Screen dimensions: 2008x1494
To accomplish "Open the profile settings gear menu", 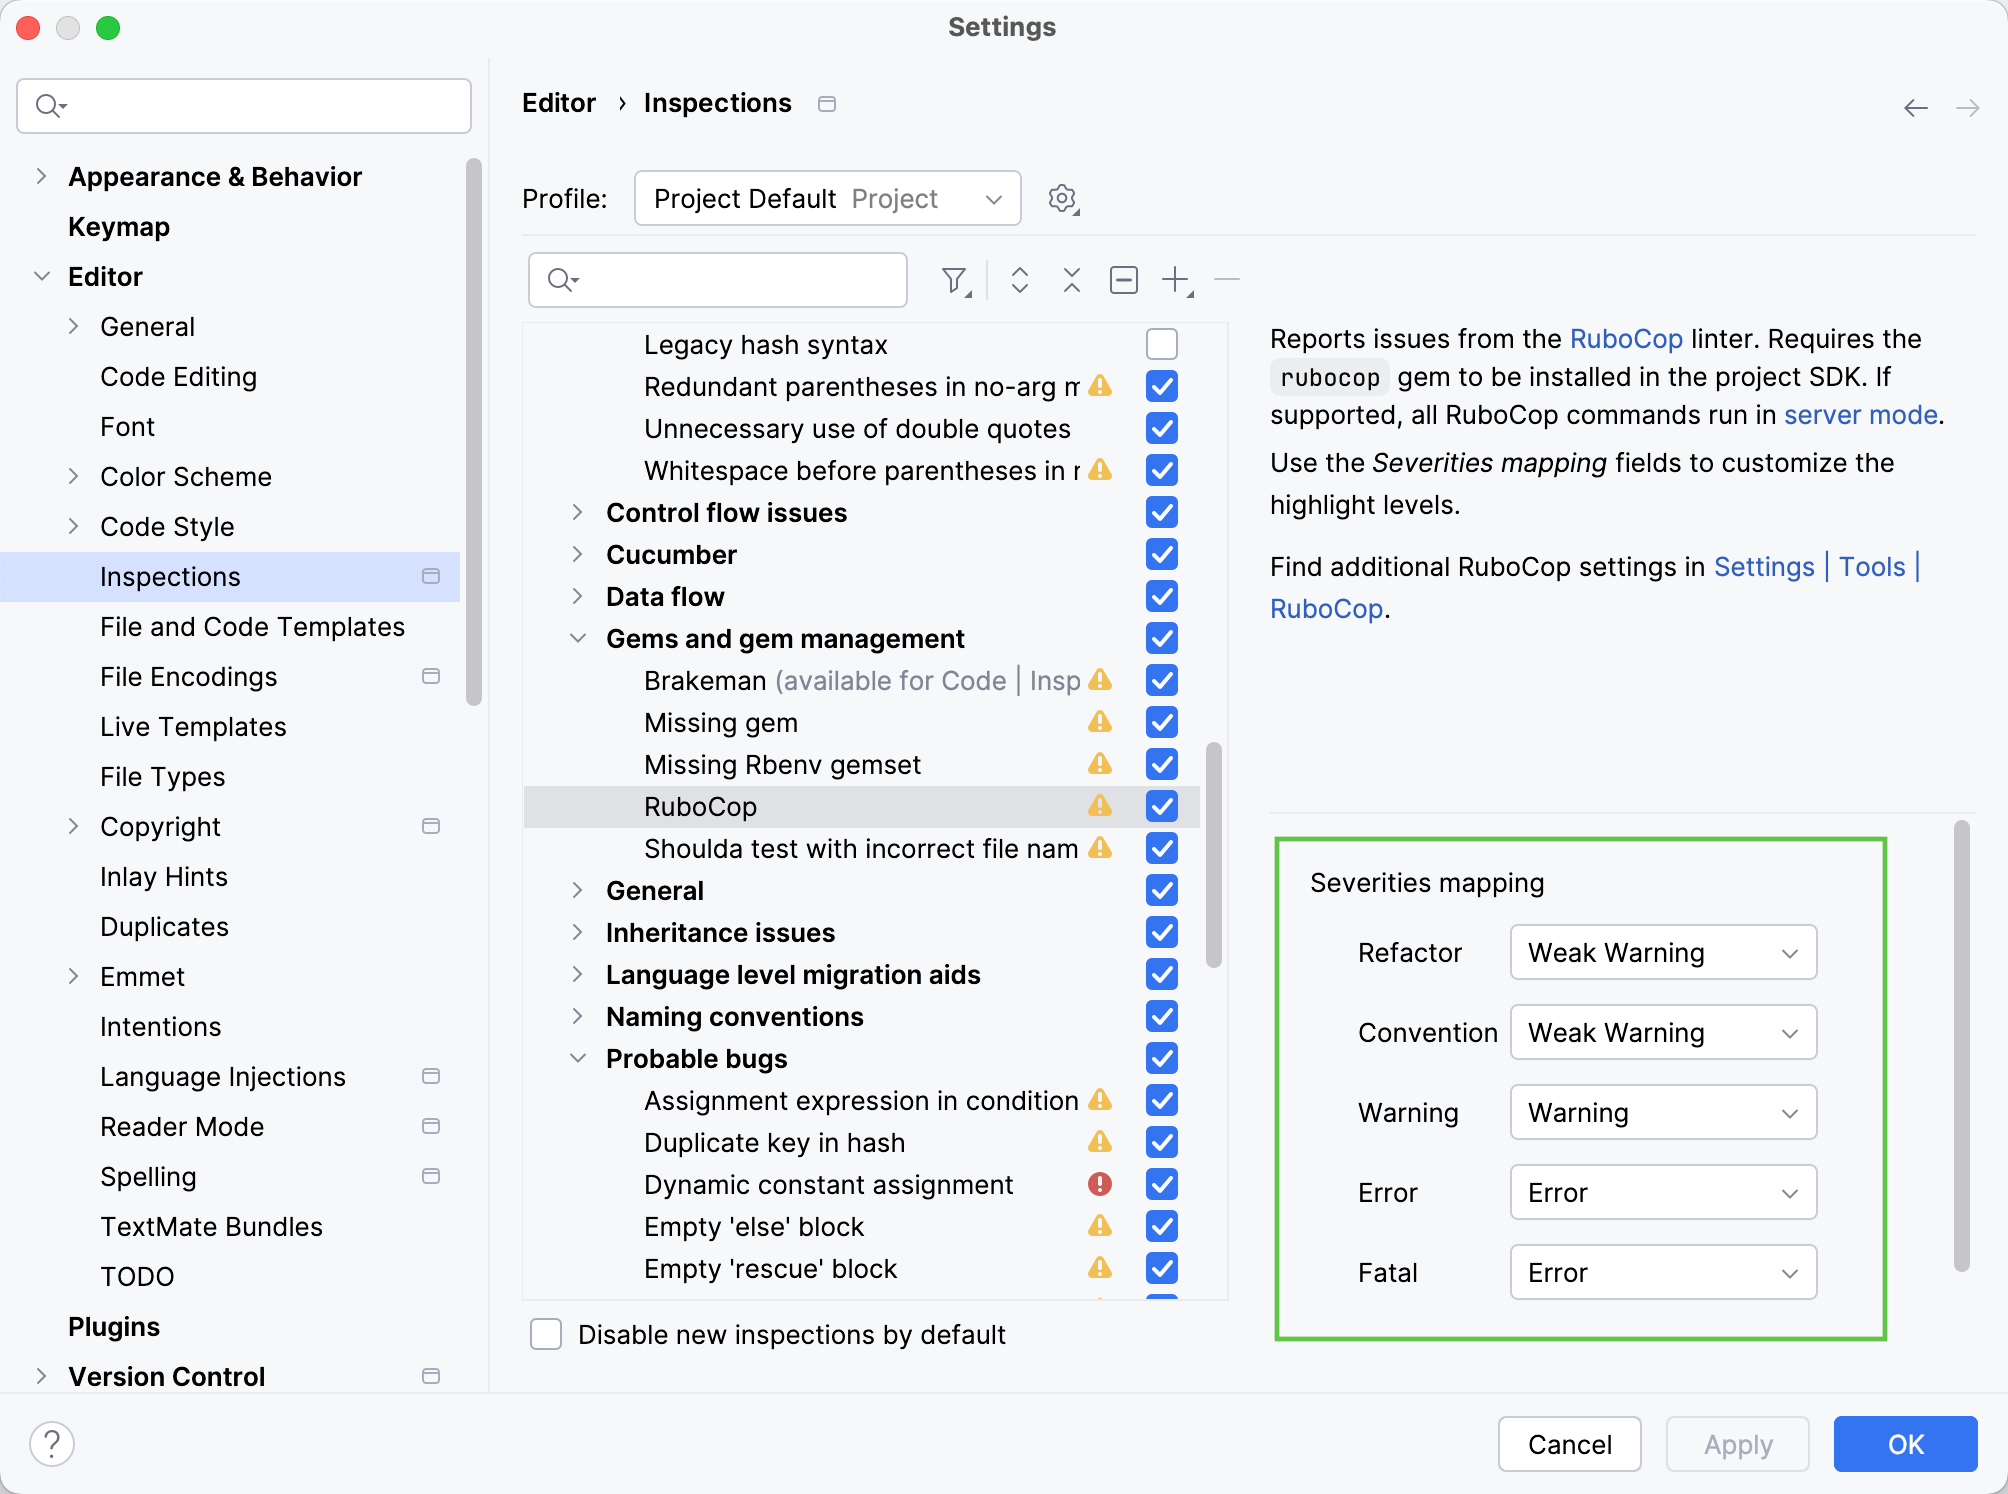I will tap(1063, 198).
